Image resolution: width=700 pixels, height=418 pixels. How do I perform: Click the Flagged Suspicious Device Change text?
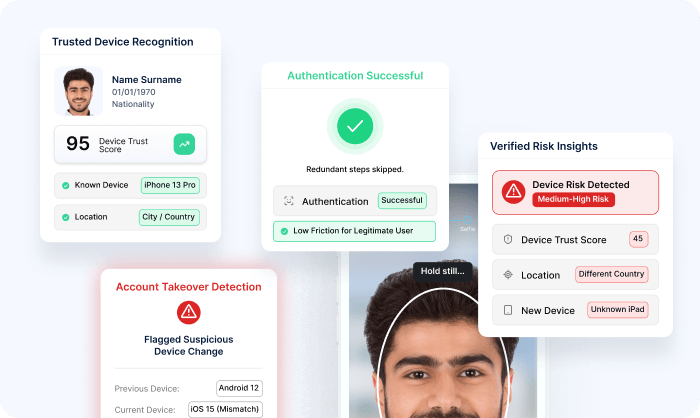(x=188, y=346)
